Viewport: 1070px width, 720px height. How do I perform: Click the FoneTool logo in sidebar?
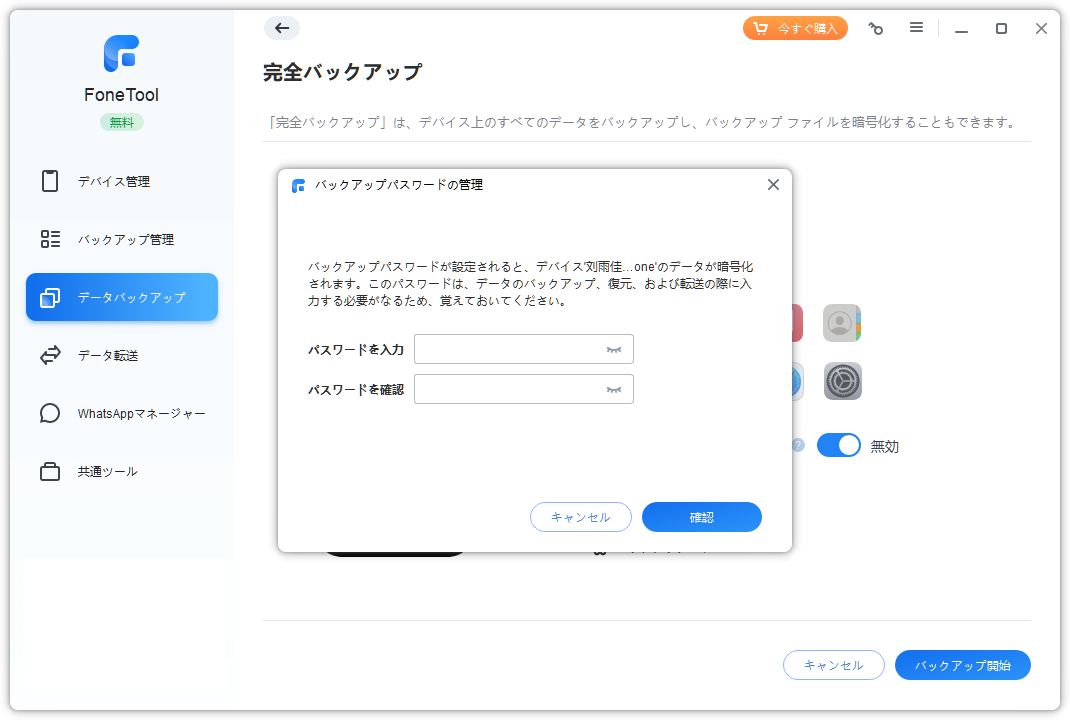coord(121,54)
